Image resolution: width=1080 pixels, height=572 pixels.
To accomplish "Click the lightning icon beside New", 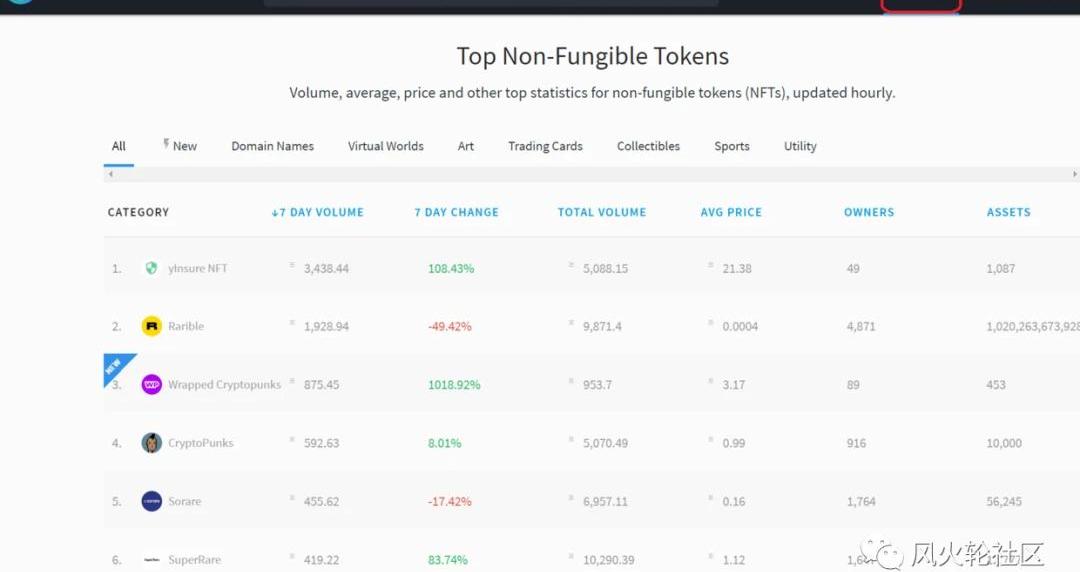I will click(166, 143).
